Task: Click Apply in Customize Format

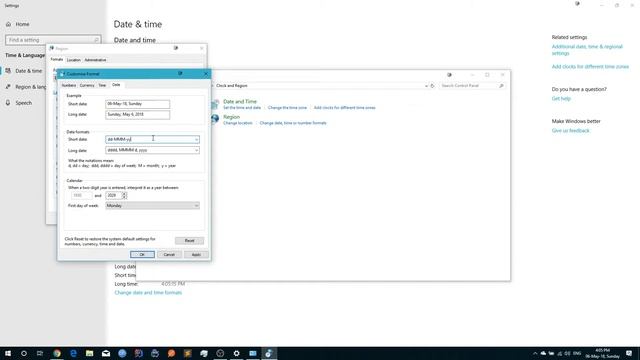Action: pyautogui.click(x=196, y=255)
